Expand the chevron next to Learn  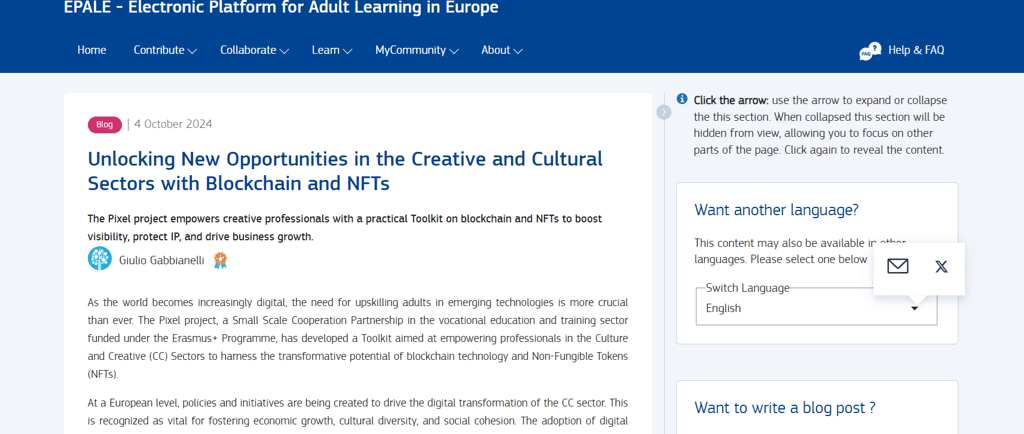point(347,51)
